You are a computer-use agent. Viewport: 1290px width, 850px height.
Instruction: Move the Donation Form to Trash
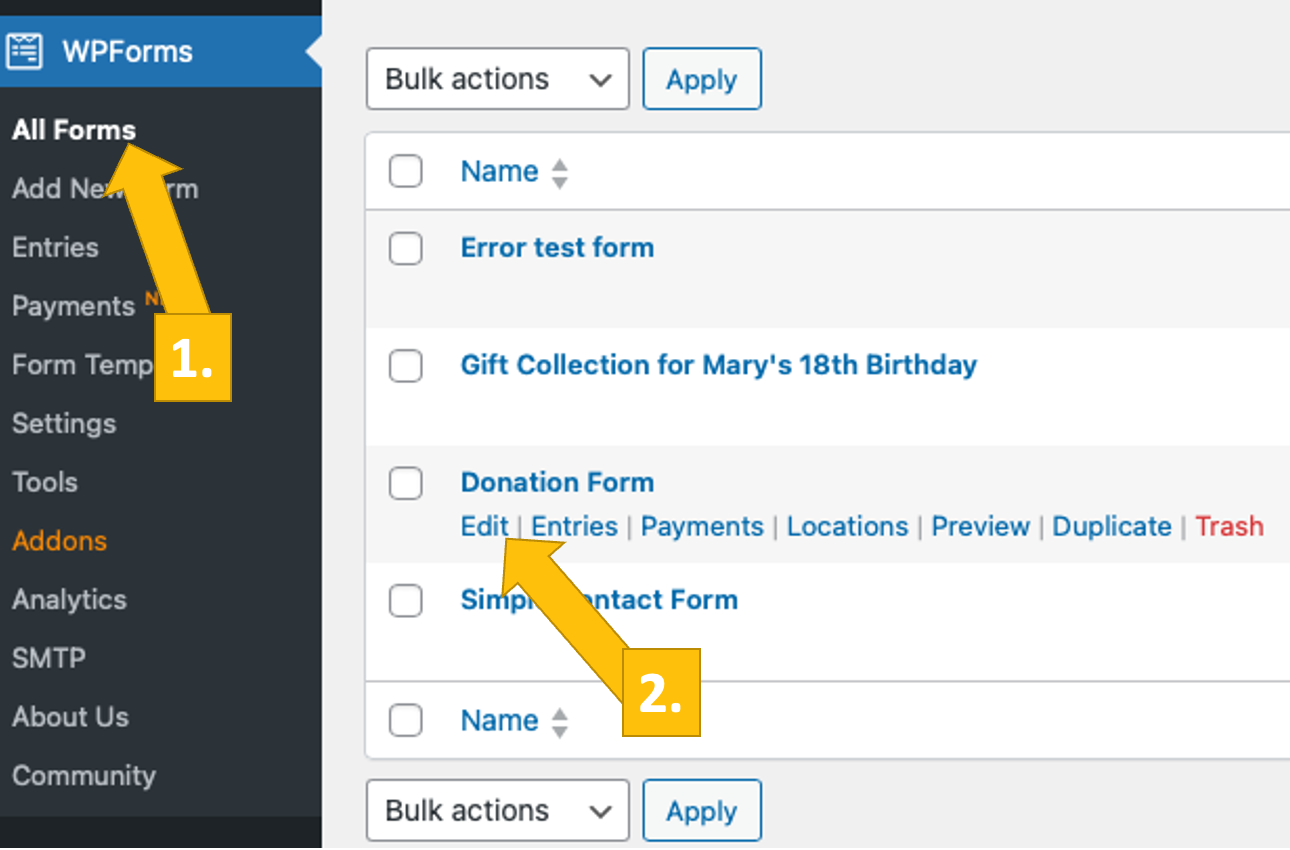pos(1229,527)
